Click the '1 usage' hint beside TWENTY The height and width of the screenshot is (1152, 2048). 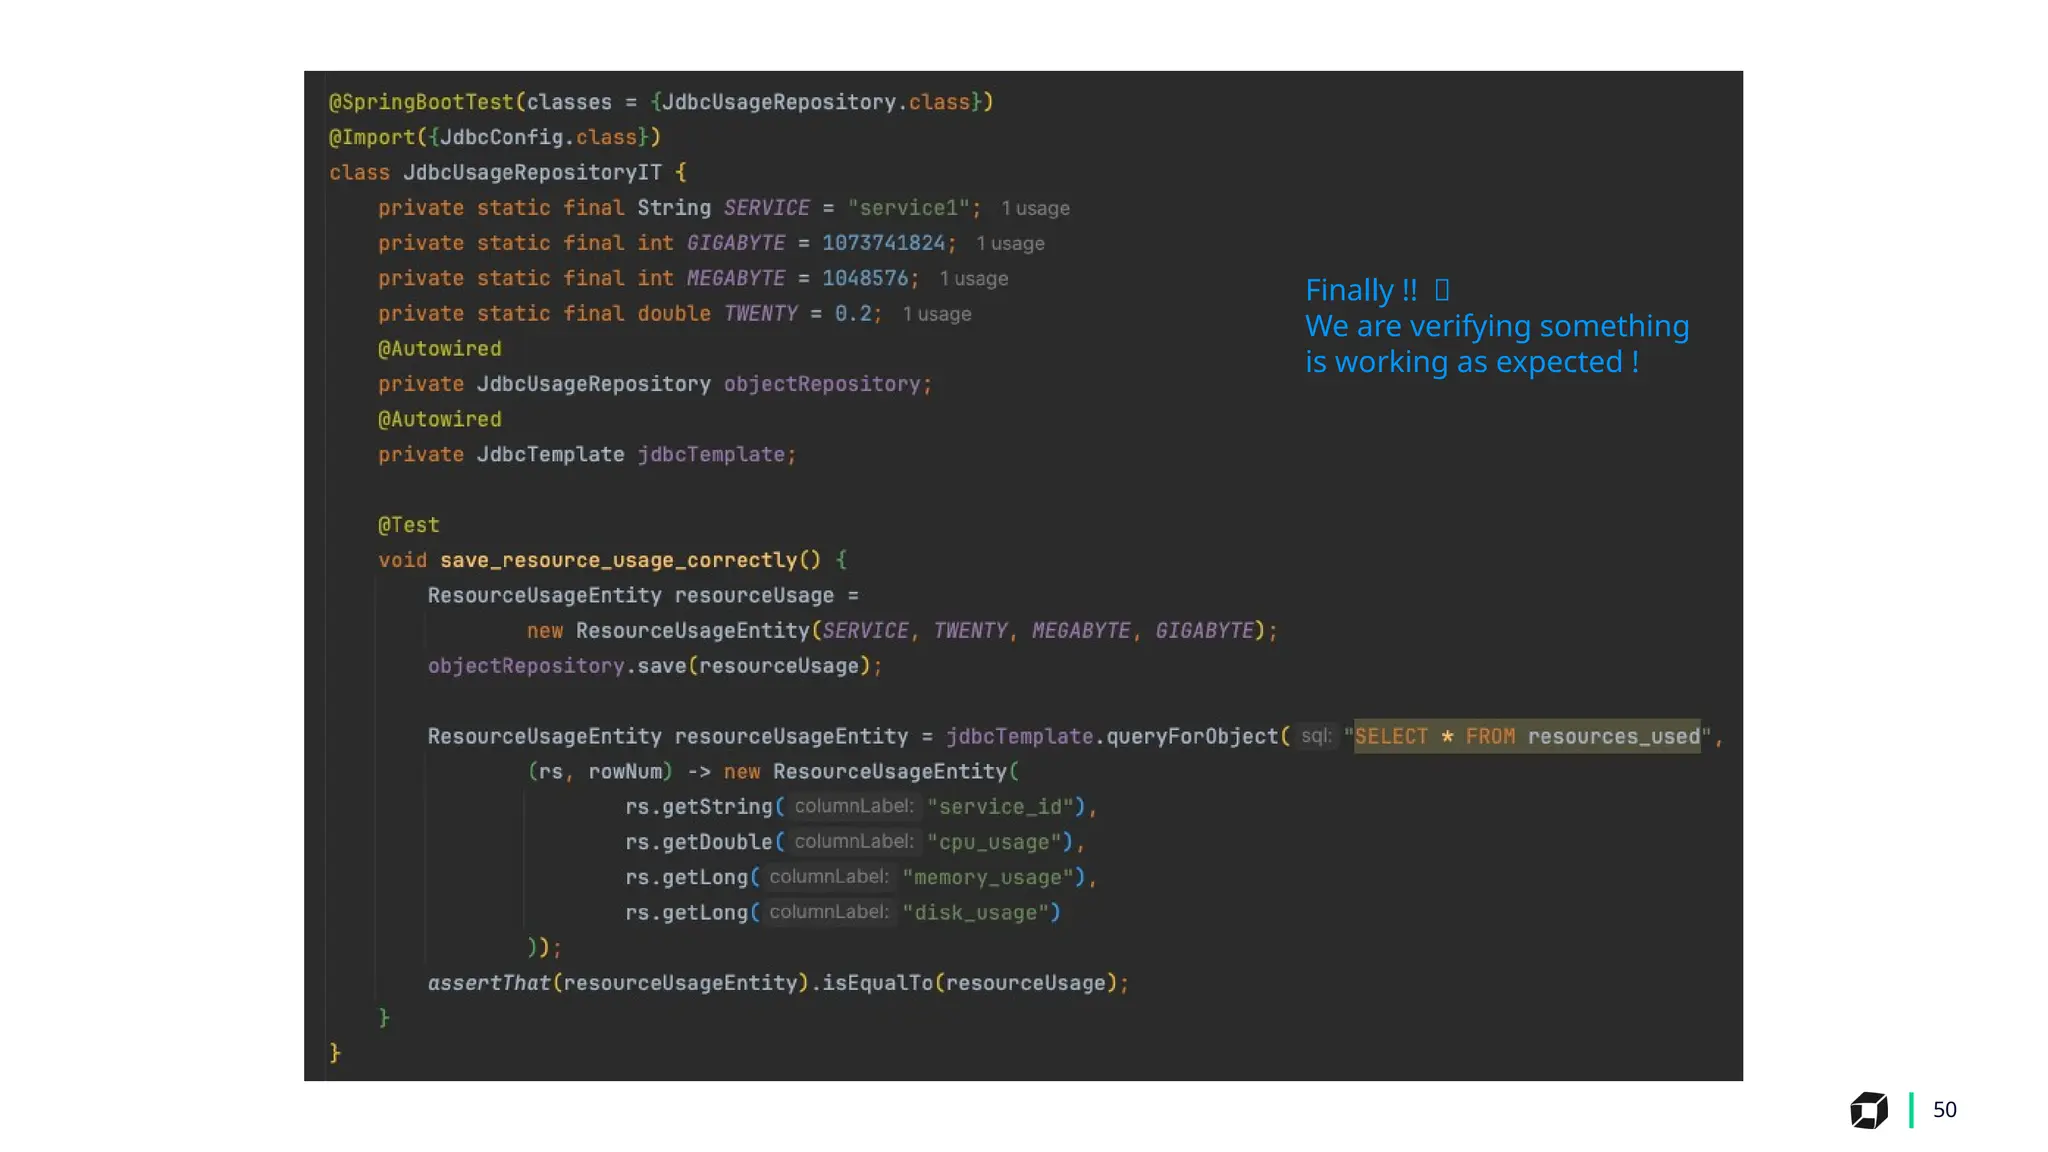(936, 314)
